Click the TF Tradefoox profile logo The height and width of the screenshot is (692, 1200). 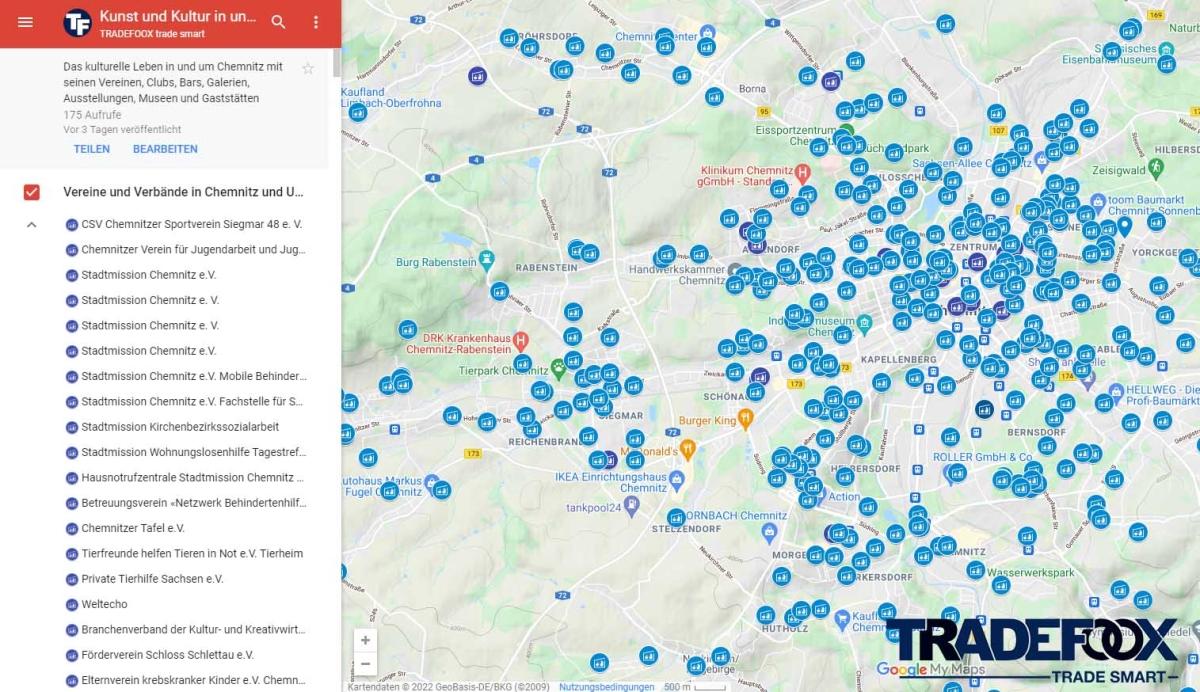click(77, 23)
